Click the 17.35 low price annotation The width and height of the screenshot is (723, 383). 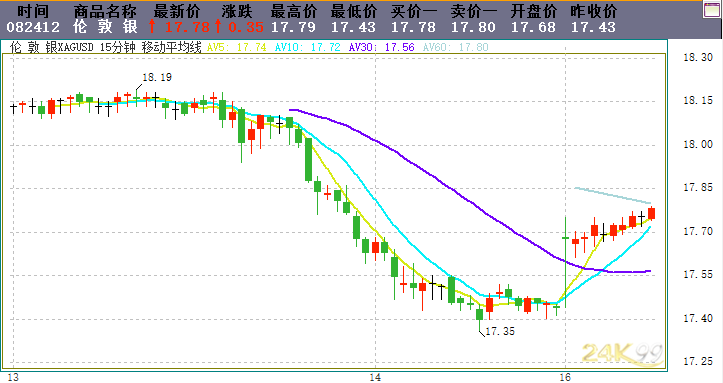coord(500,331)
